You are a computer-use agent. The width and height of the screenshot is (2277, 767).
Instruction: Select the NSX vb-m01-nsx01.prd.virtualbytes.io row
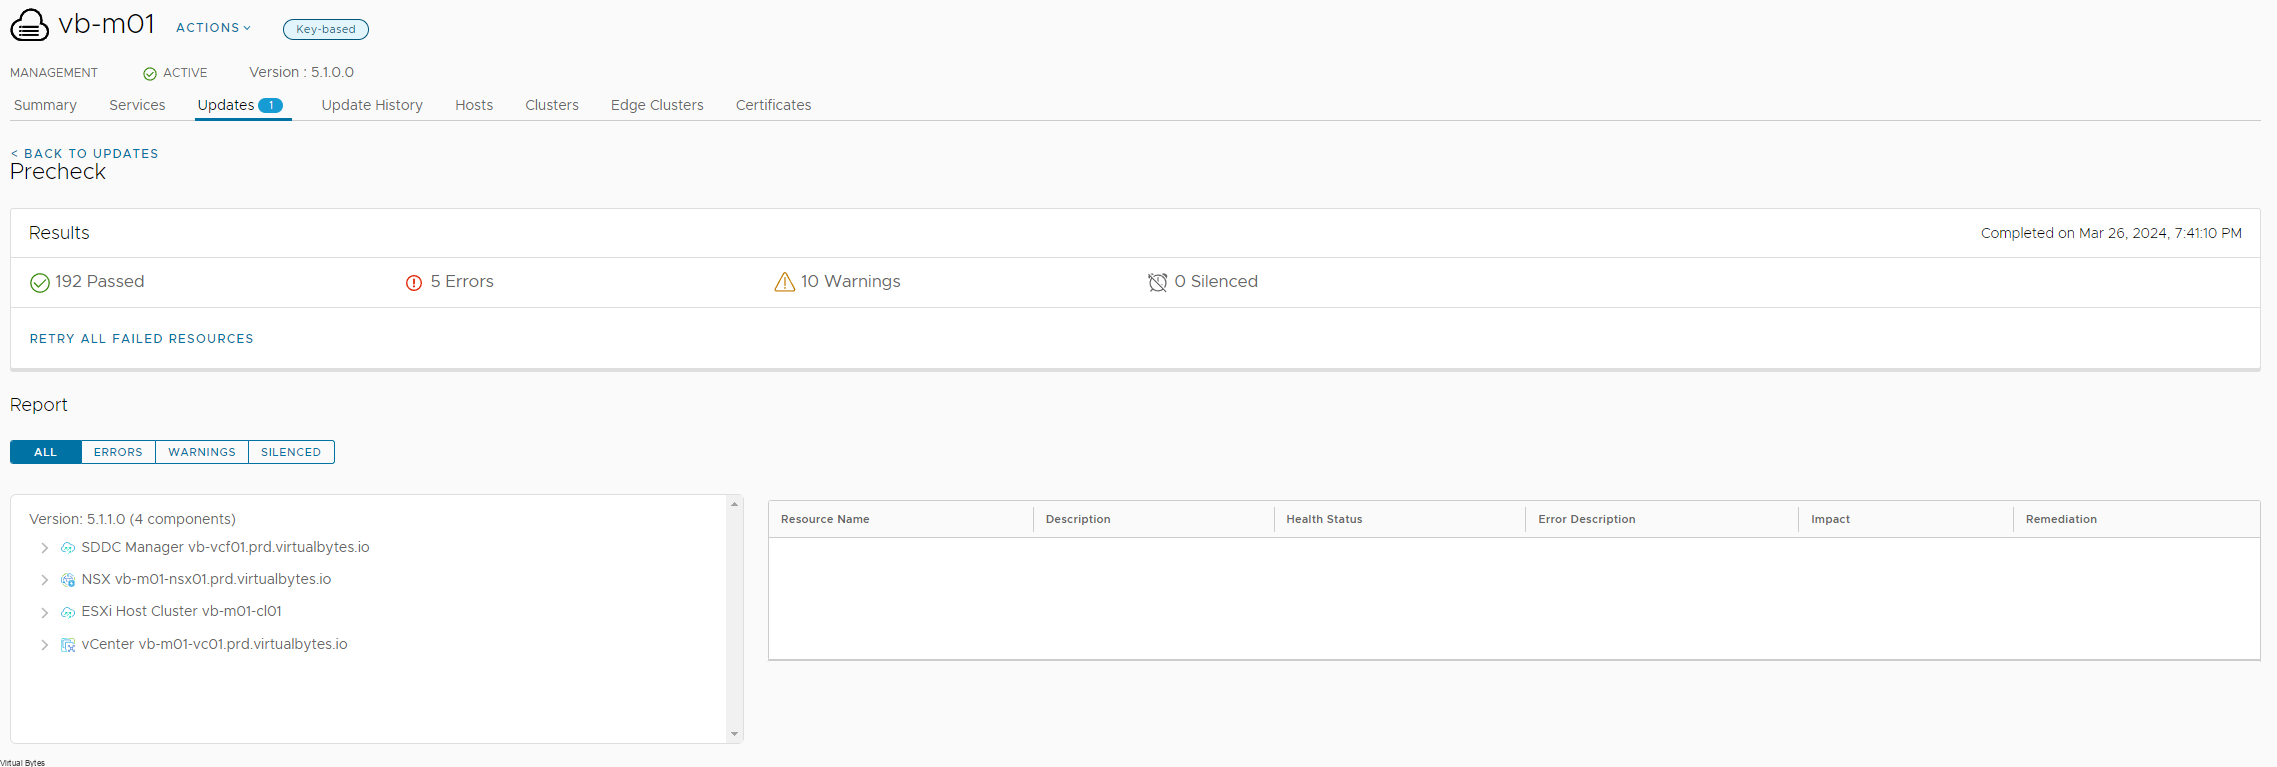(206, 580)
